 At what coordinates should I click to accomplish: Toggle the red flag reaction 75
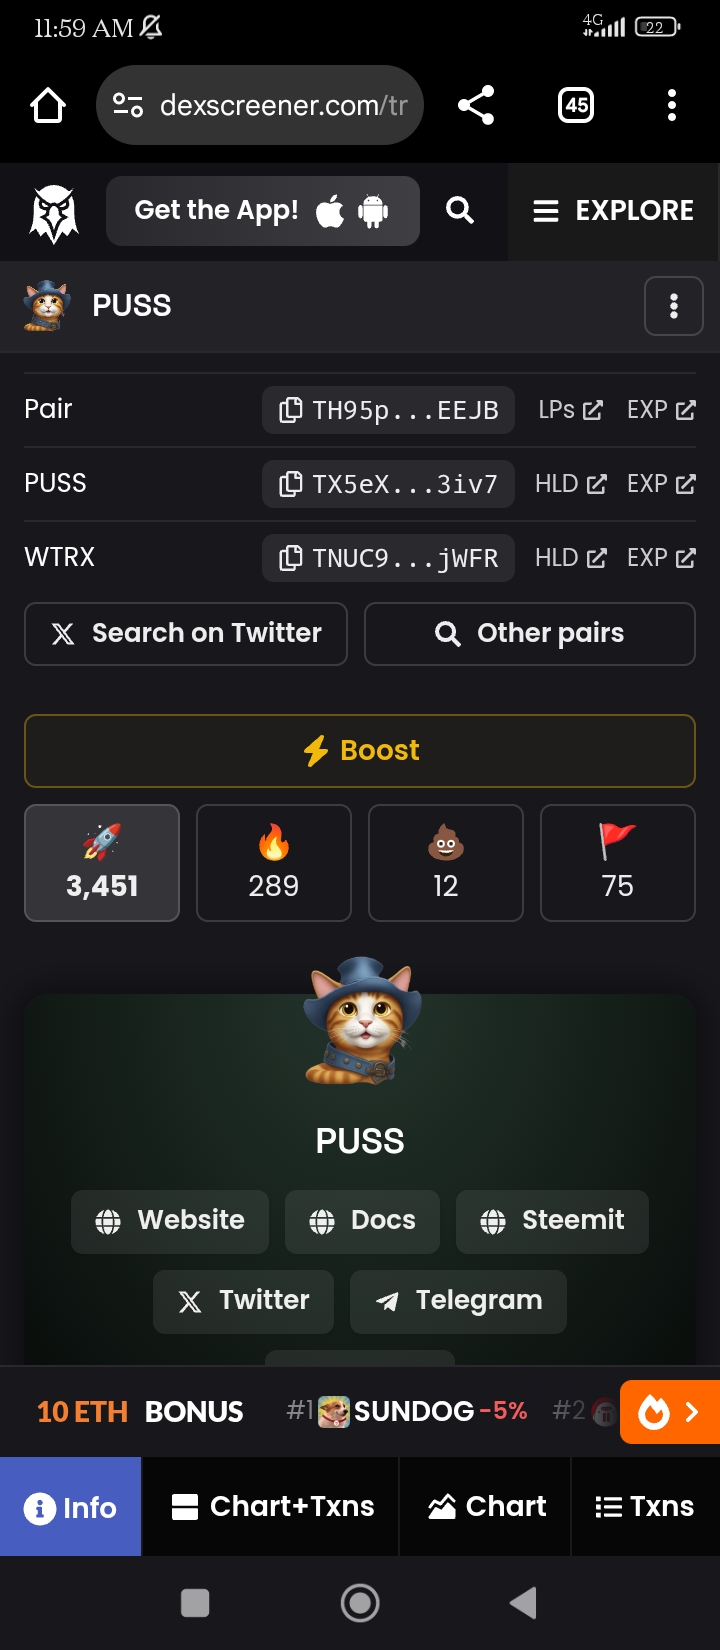[x=618, y=863]
